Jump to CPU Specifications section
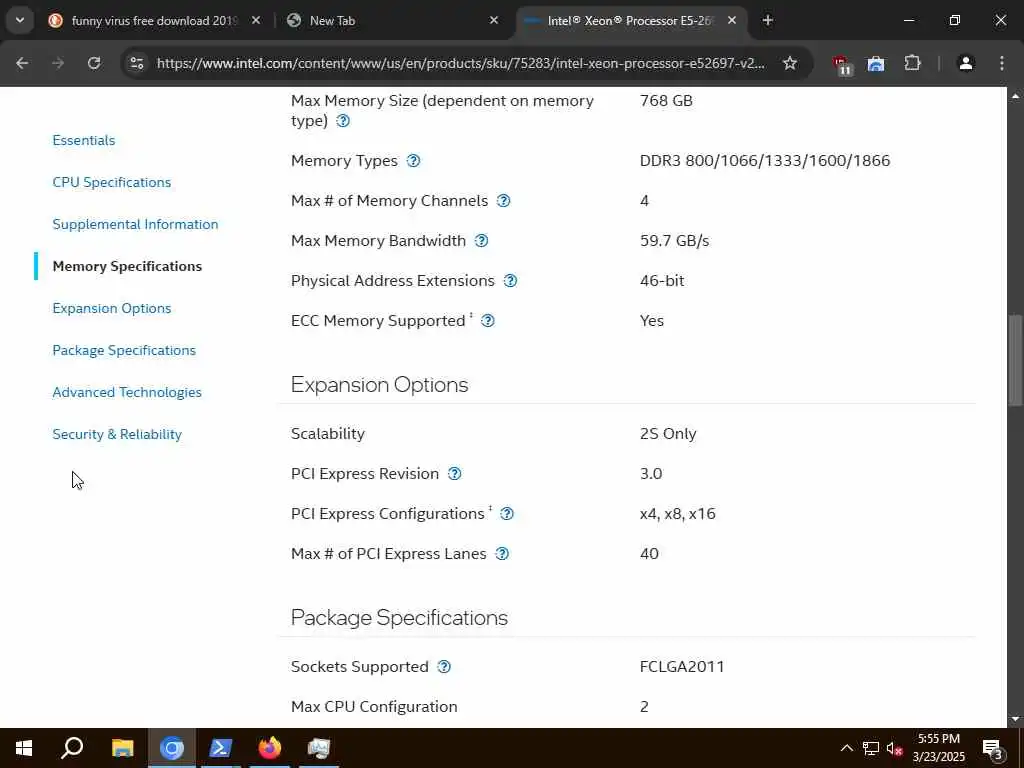 point(112,182)
